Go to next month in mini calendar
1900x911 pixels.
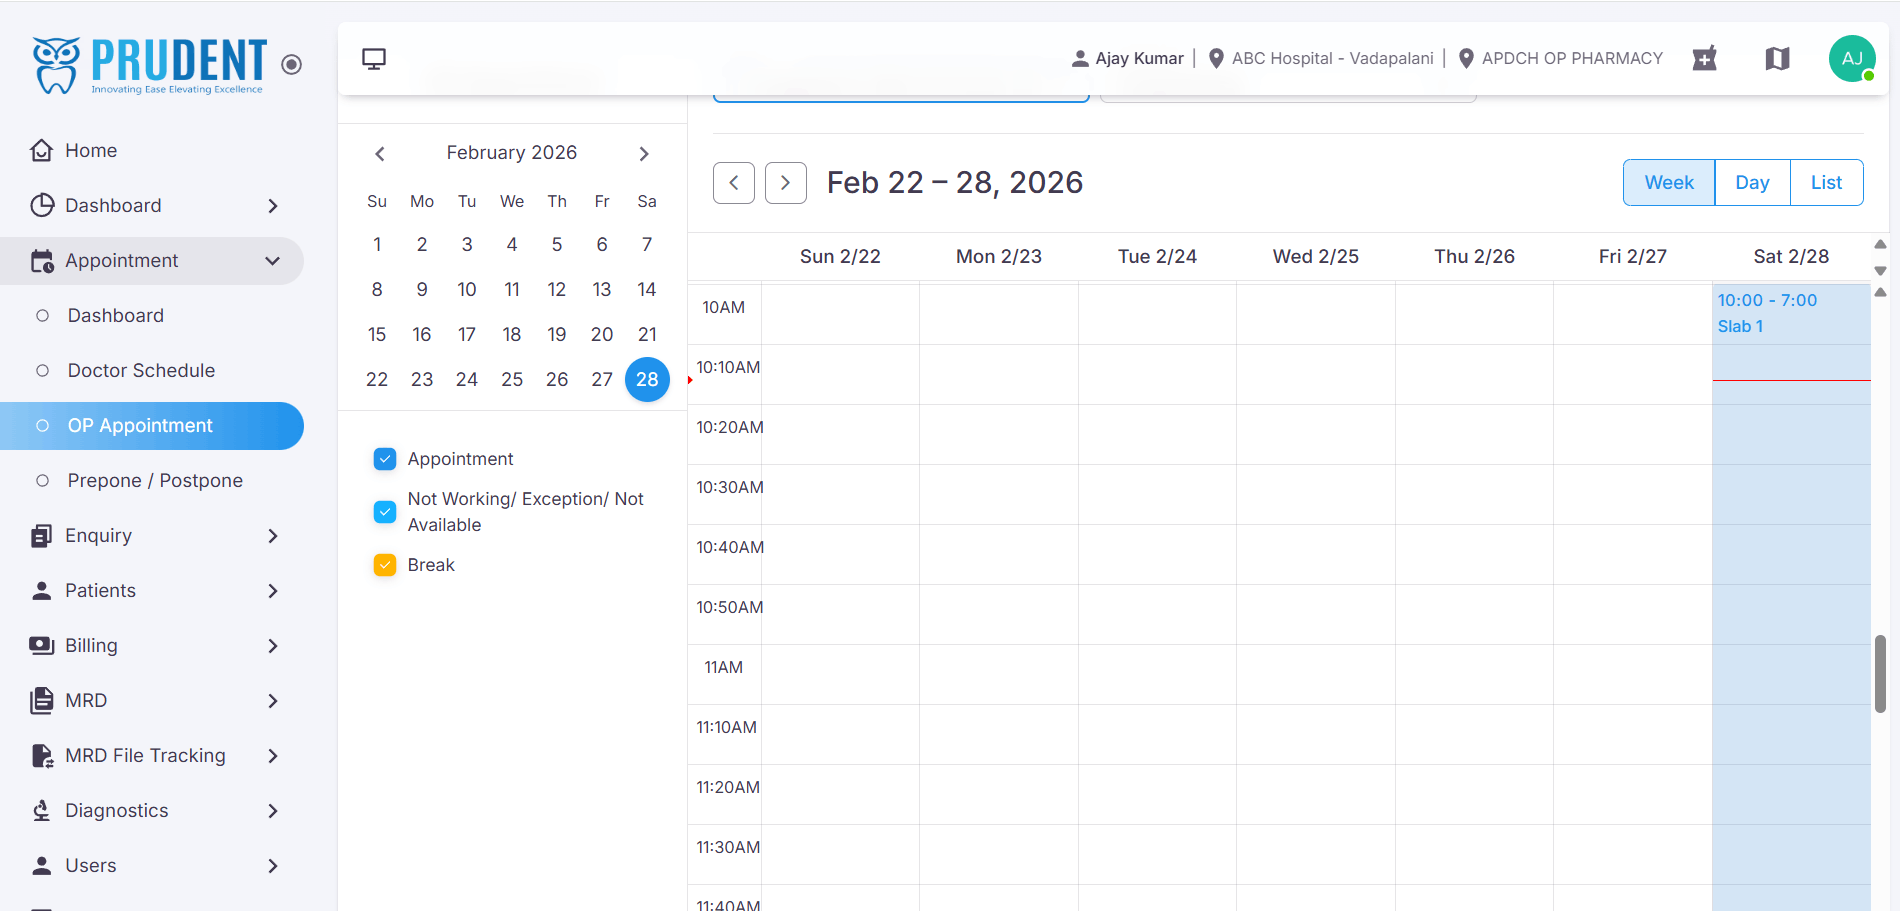point(644,154)
